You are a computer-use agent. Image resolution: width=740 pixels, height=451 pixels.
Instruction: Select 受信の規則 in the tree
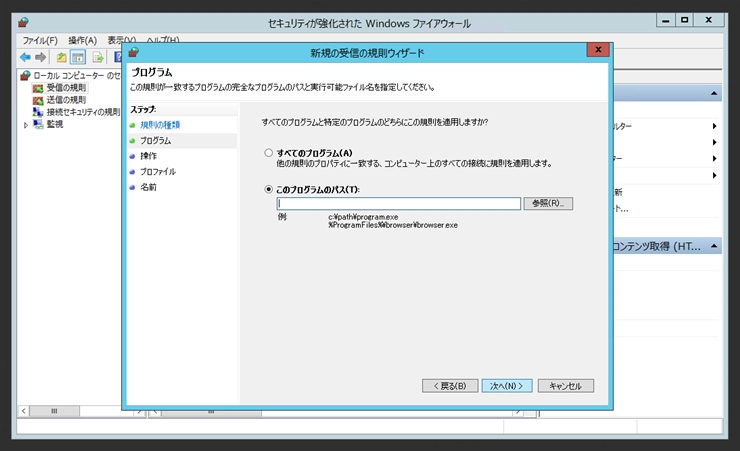click(x=66, y=88)
